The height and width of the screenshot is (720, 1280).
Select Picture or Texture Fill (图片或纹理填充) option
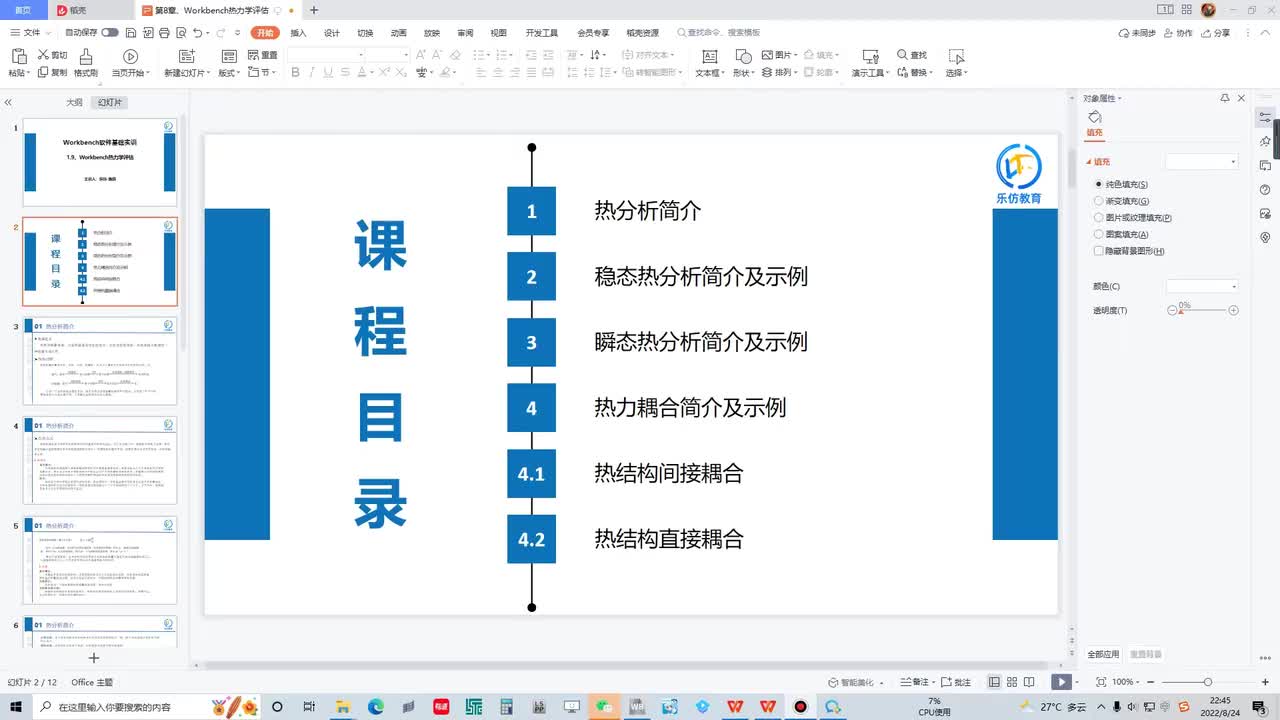click(1099, 217)
